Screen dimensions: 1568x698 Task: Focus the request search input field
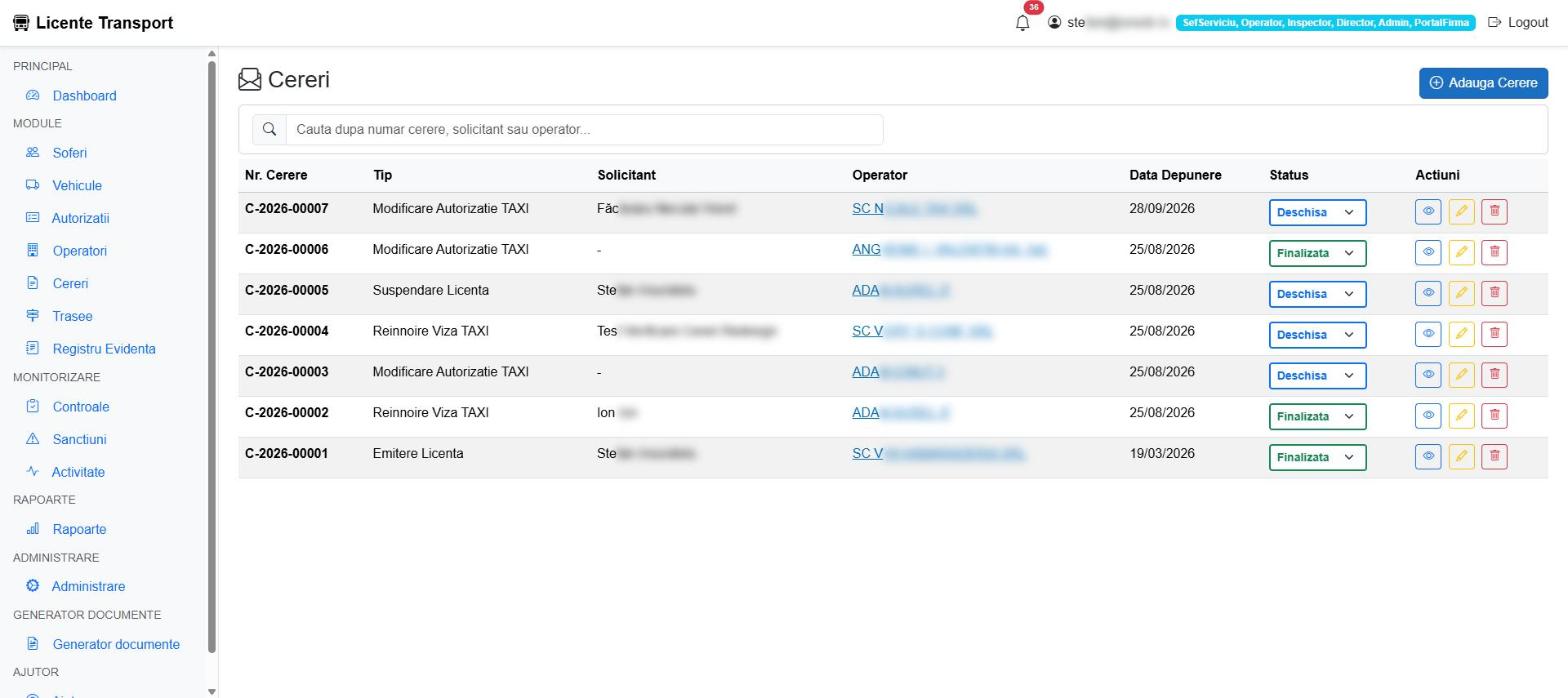click(584, 129)
